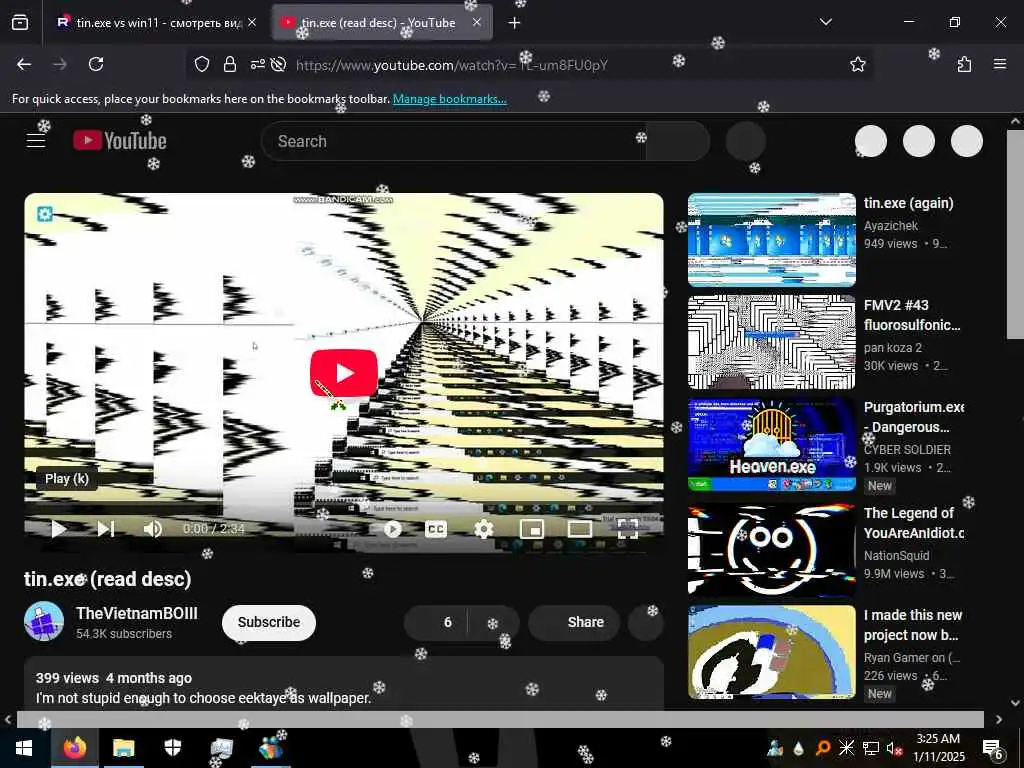Close the YouTube 'tin.exe (read desc)' tab
This screenshot has height=768, width=1024.
click(x=477, y=23)
